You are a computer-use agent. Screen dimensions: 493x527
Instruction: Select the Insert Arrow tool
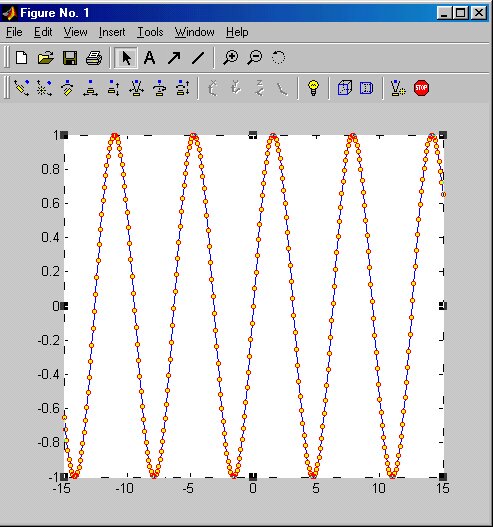point(174,58)
